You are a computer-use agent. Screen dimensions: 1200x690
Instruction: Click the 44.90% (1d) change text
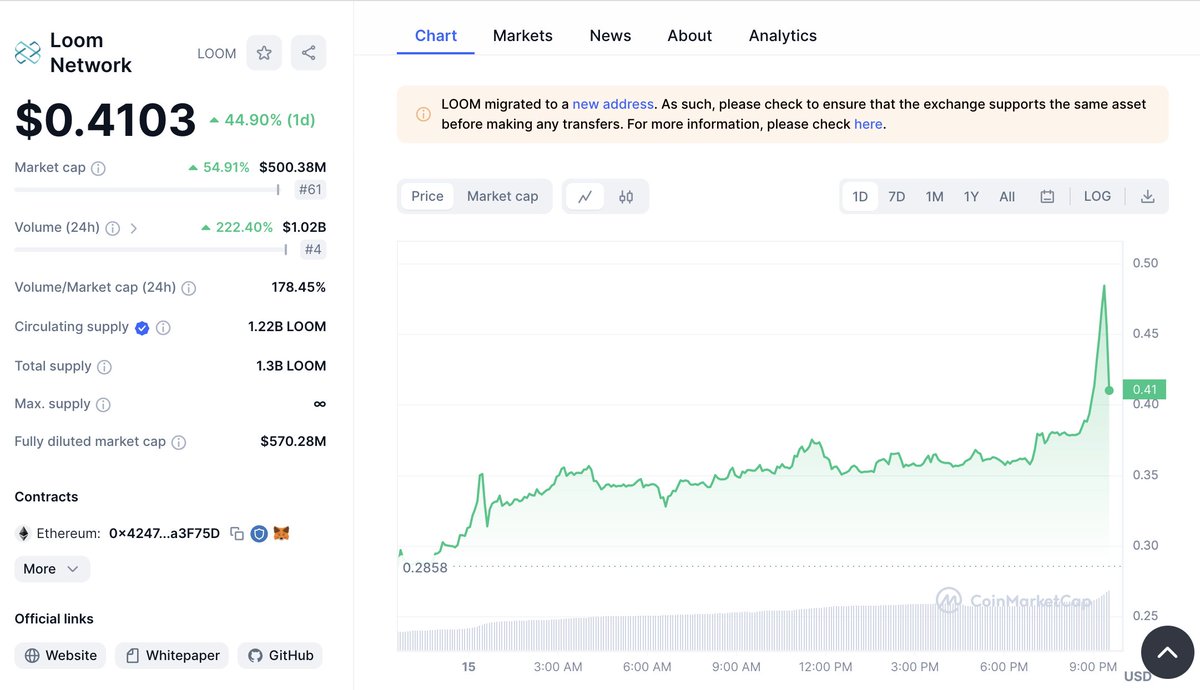[x=269, y=120]
